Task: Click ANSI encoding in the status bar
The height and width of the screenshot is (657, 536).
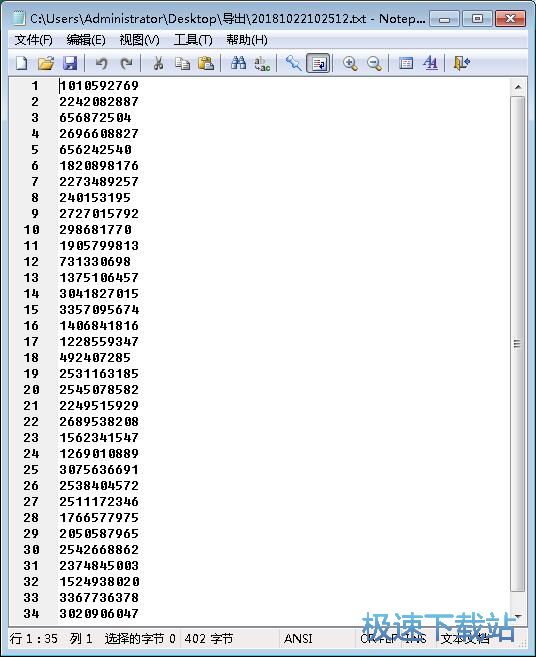Action: pos(298,638)
